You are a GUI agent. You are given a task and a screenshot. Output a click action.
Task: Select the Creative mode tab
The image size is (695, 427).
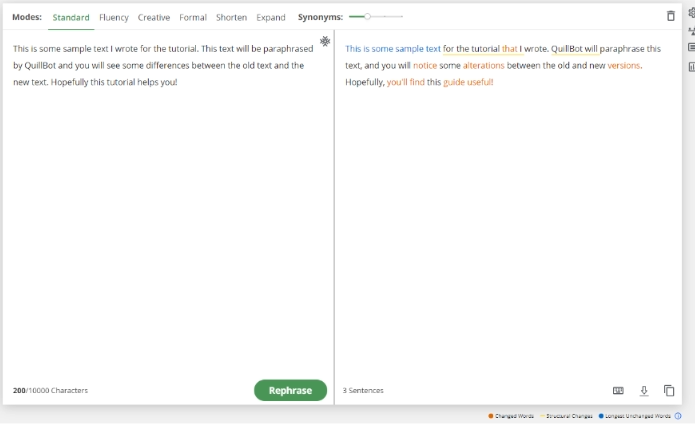pyautogui.click(x=154, y=17)
